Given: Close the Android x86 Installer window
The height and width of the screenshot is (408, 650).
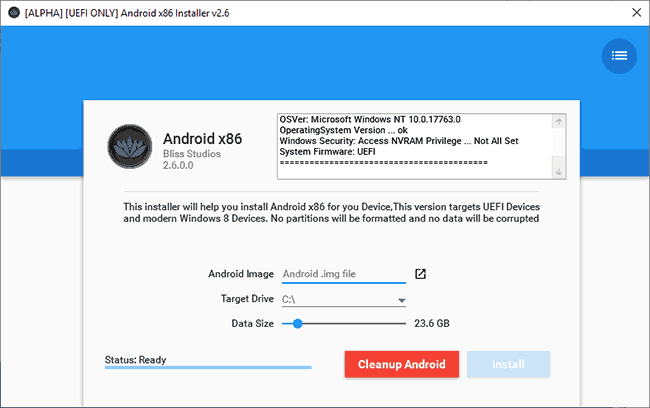Looking at the screenshot, I should tap(637, 13).
